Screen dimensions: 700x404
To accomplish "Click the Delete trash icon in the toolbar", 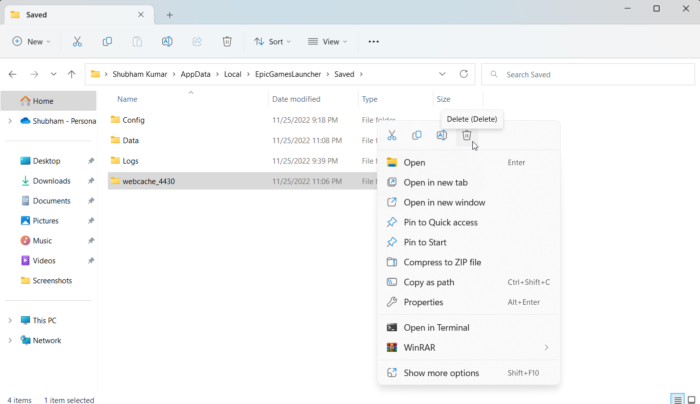I will pos(227,42).
